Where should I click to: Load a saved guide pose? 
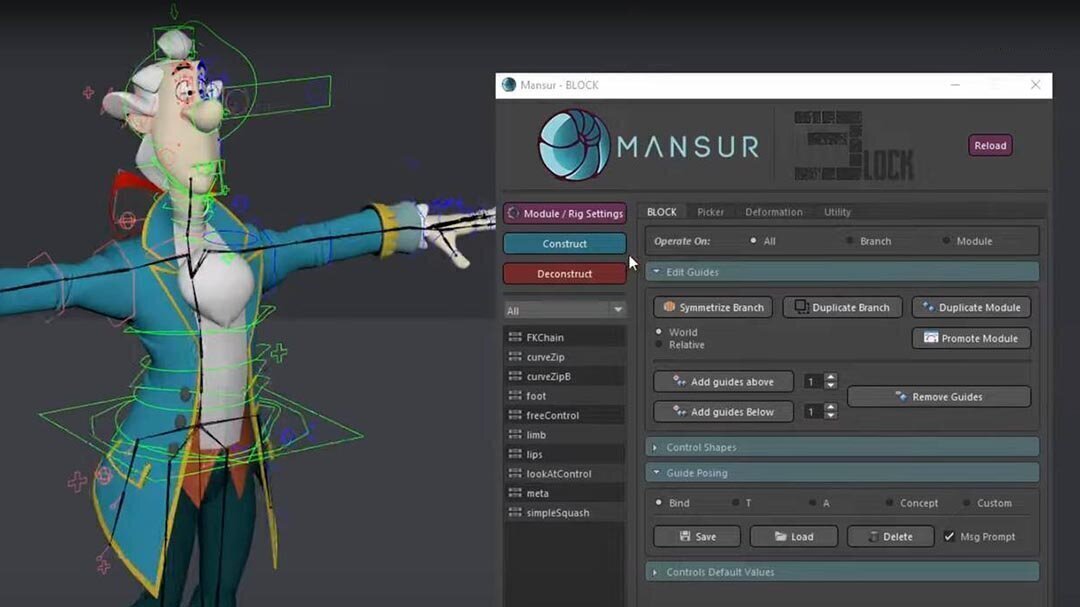pyautogui.click(x=794, y=537)
